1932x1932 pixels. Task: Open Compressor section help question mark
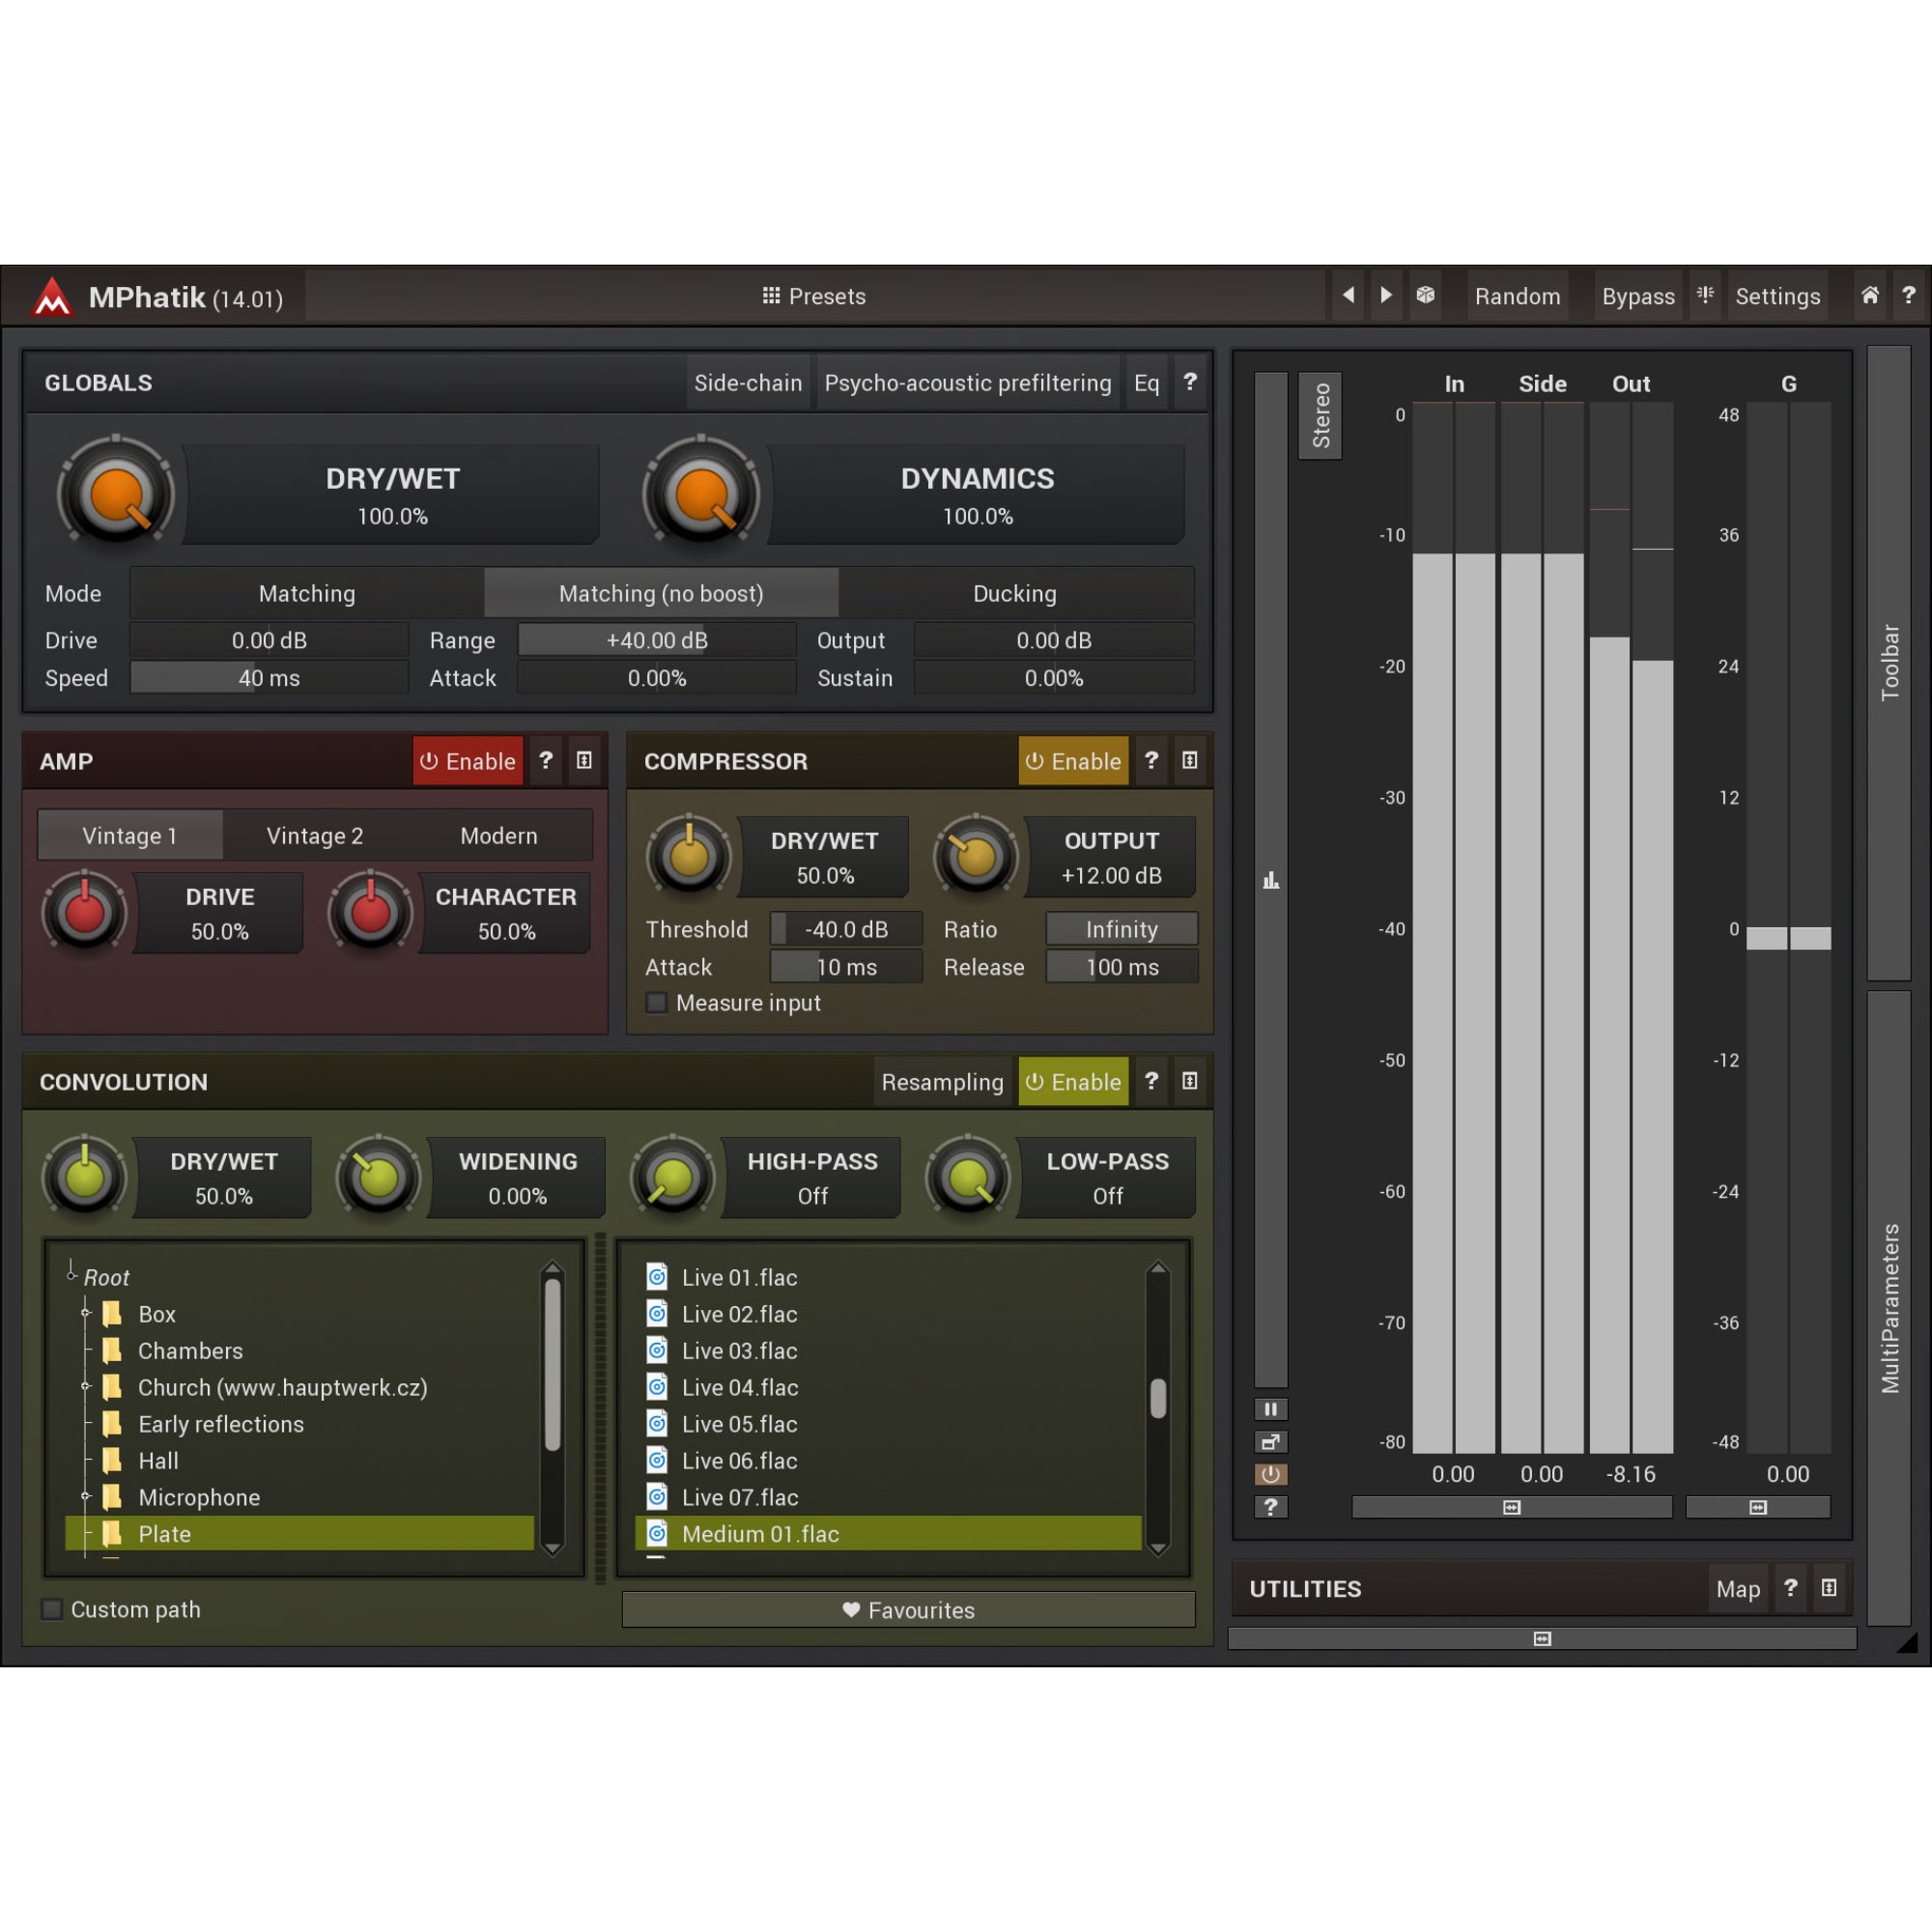click(x=1151, y=761)
